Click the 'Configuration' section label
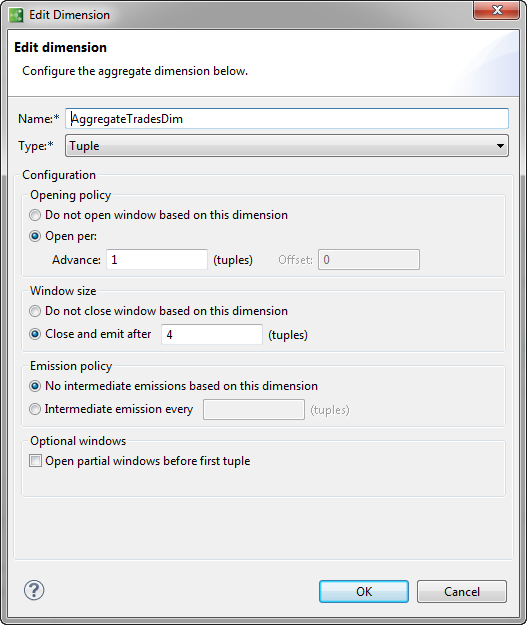This screenshot has width=527, height=625. click(x=59, y=175)
